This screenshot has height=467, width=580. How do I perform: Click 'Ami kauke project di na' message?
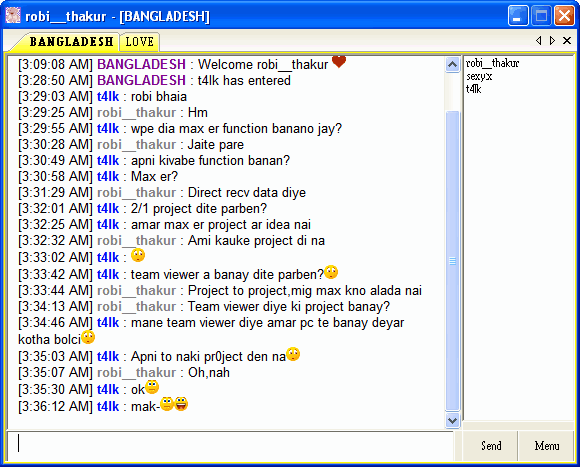pyautogui.click(x=256, y=241)
